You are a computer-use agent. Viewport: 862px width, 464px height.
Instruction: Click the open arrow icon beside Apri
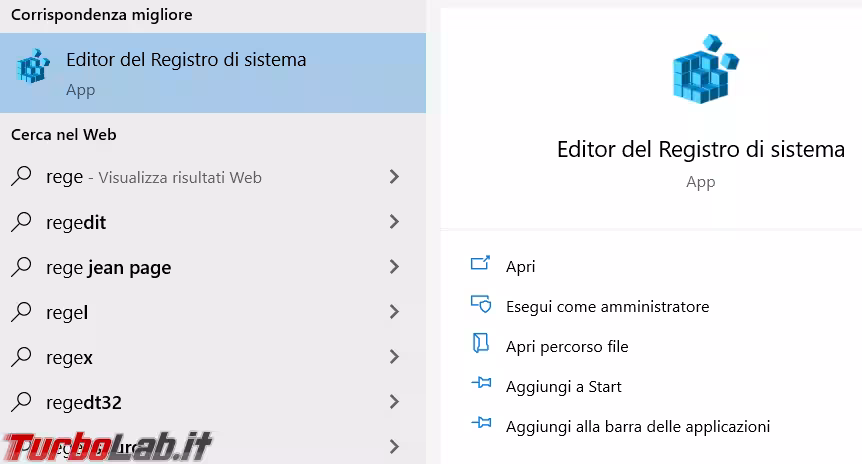[480, 264]
